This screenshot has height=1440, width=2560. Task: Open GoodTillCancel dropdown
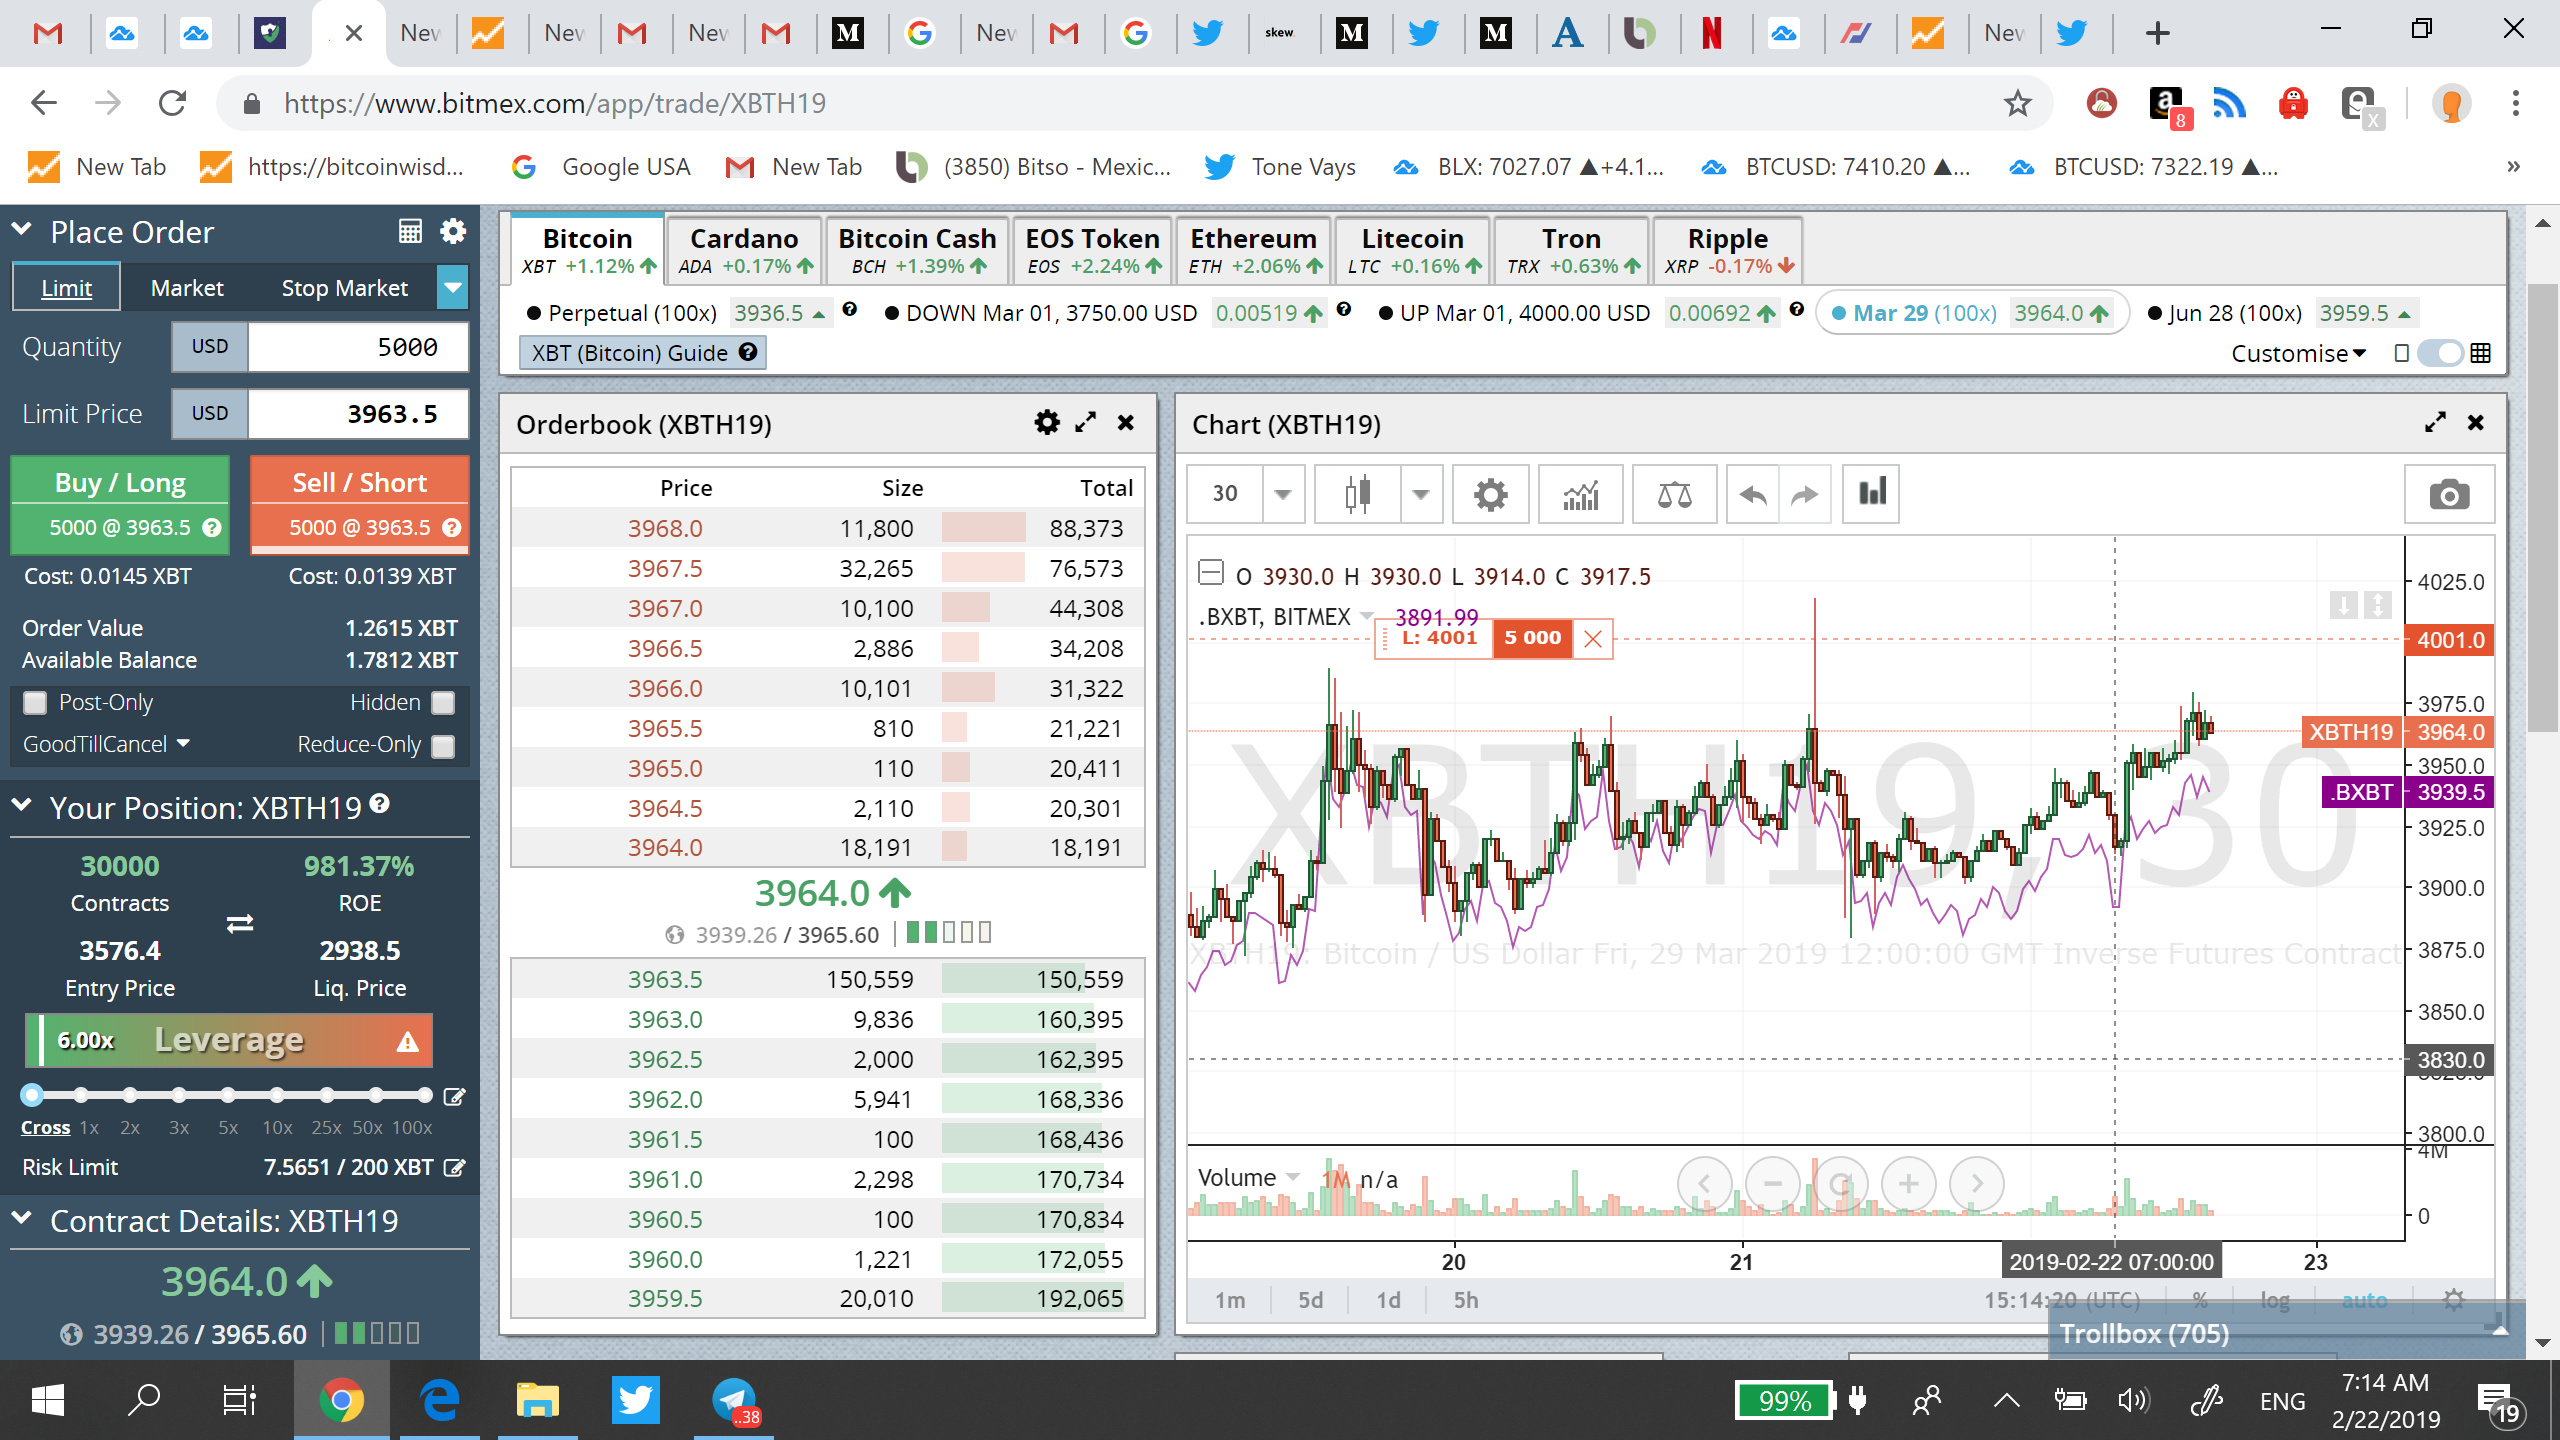point(106,744)
